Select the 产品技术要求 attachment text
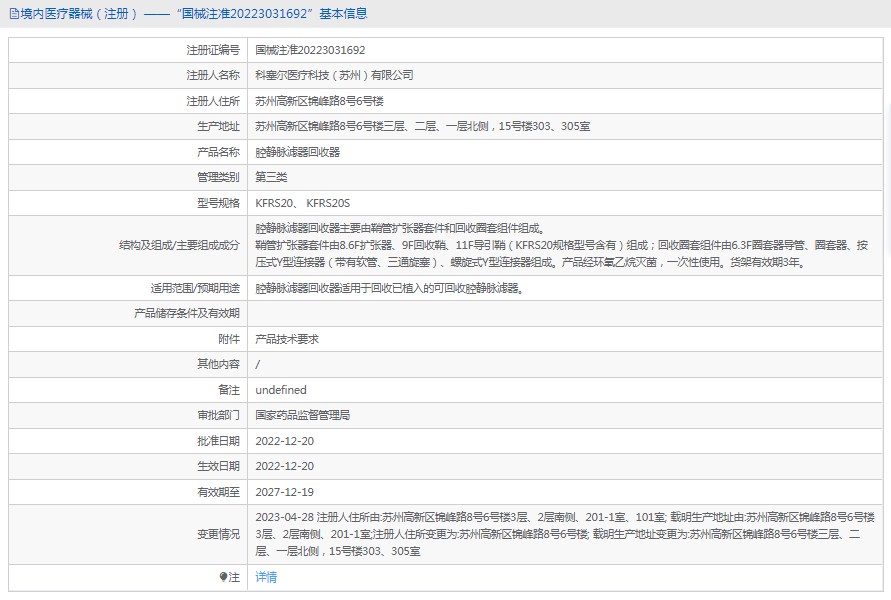This screenshot has height=600, width=891. 287,339
